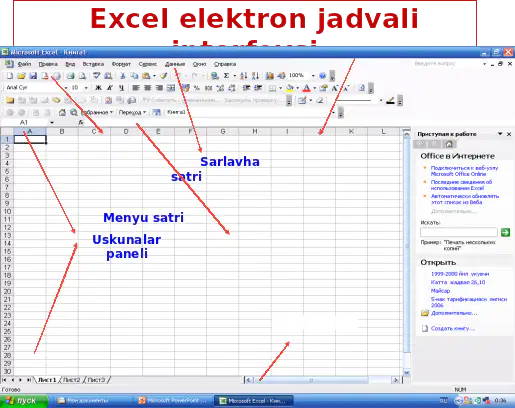Click the AutoSum sigma icon

pos(226,76)
